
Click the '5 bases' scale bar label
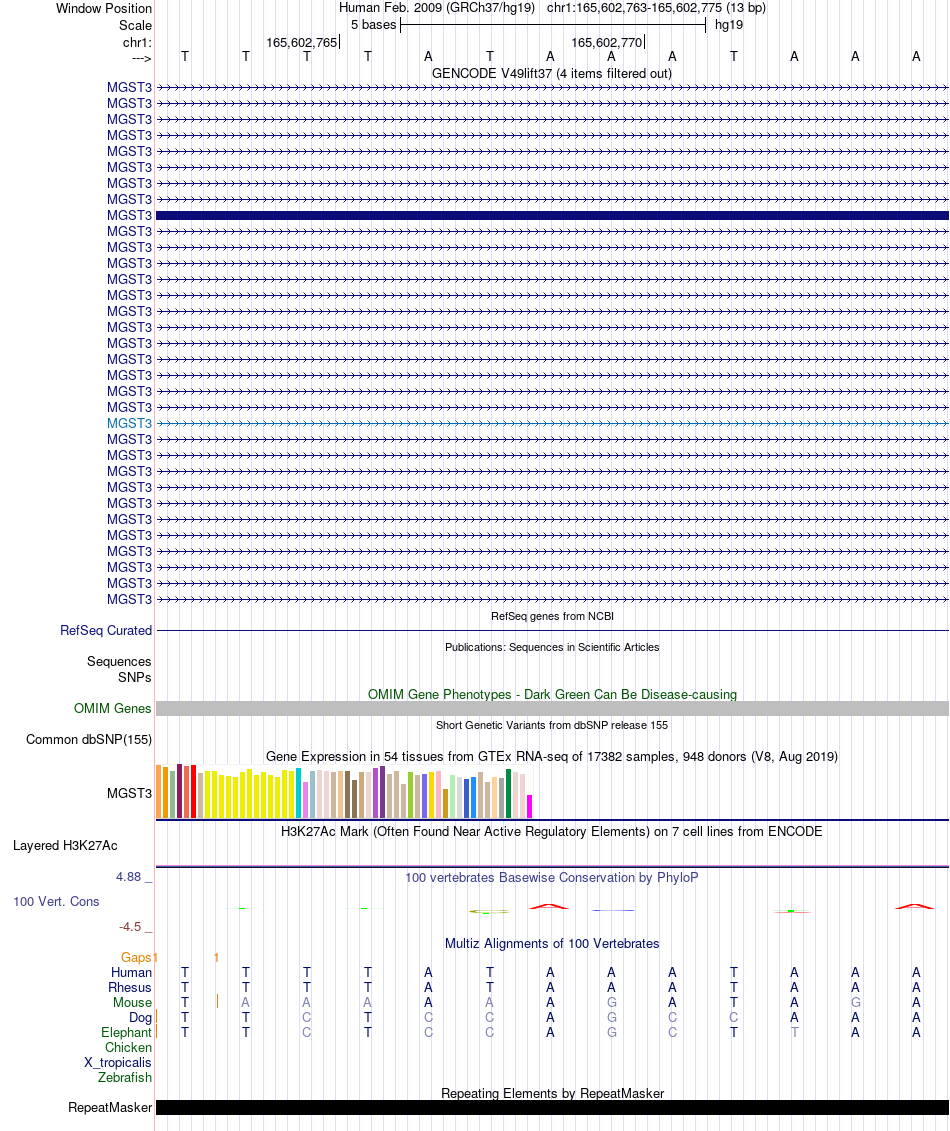[x=374, y=25]
